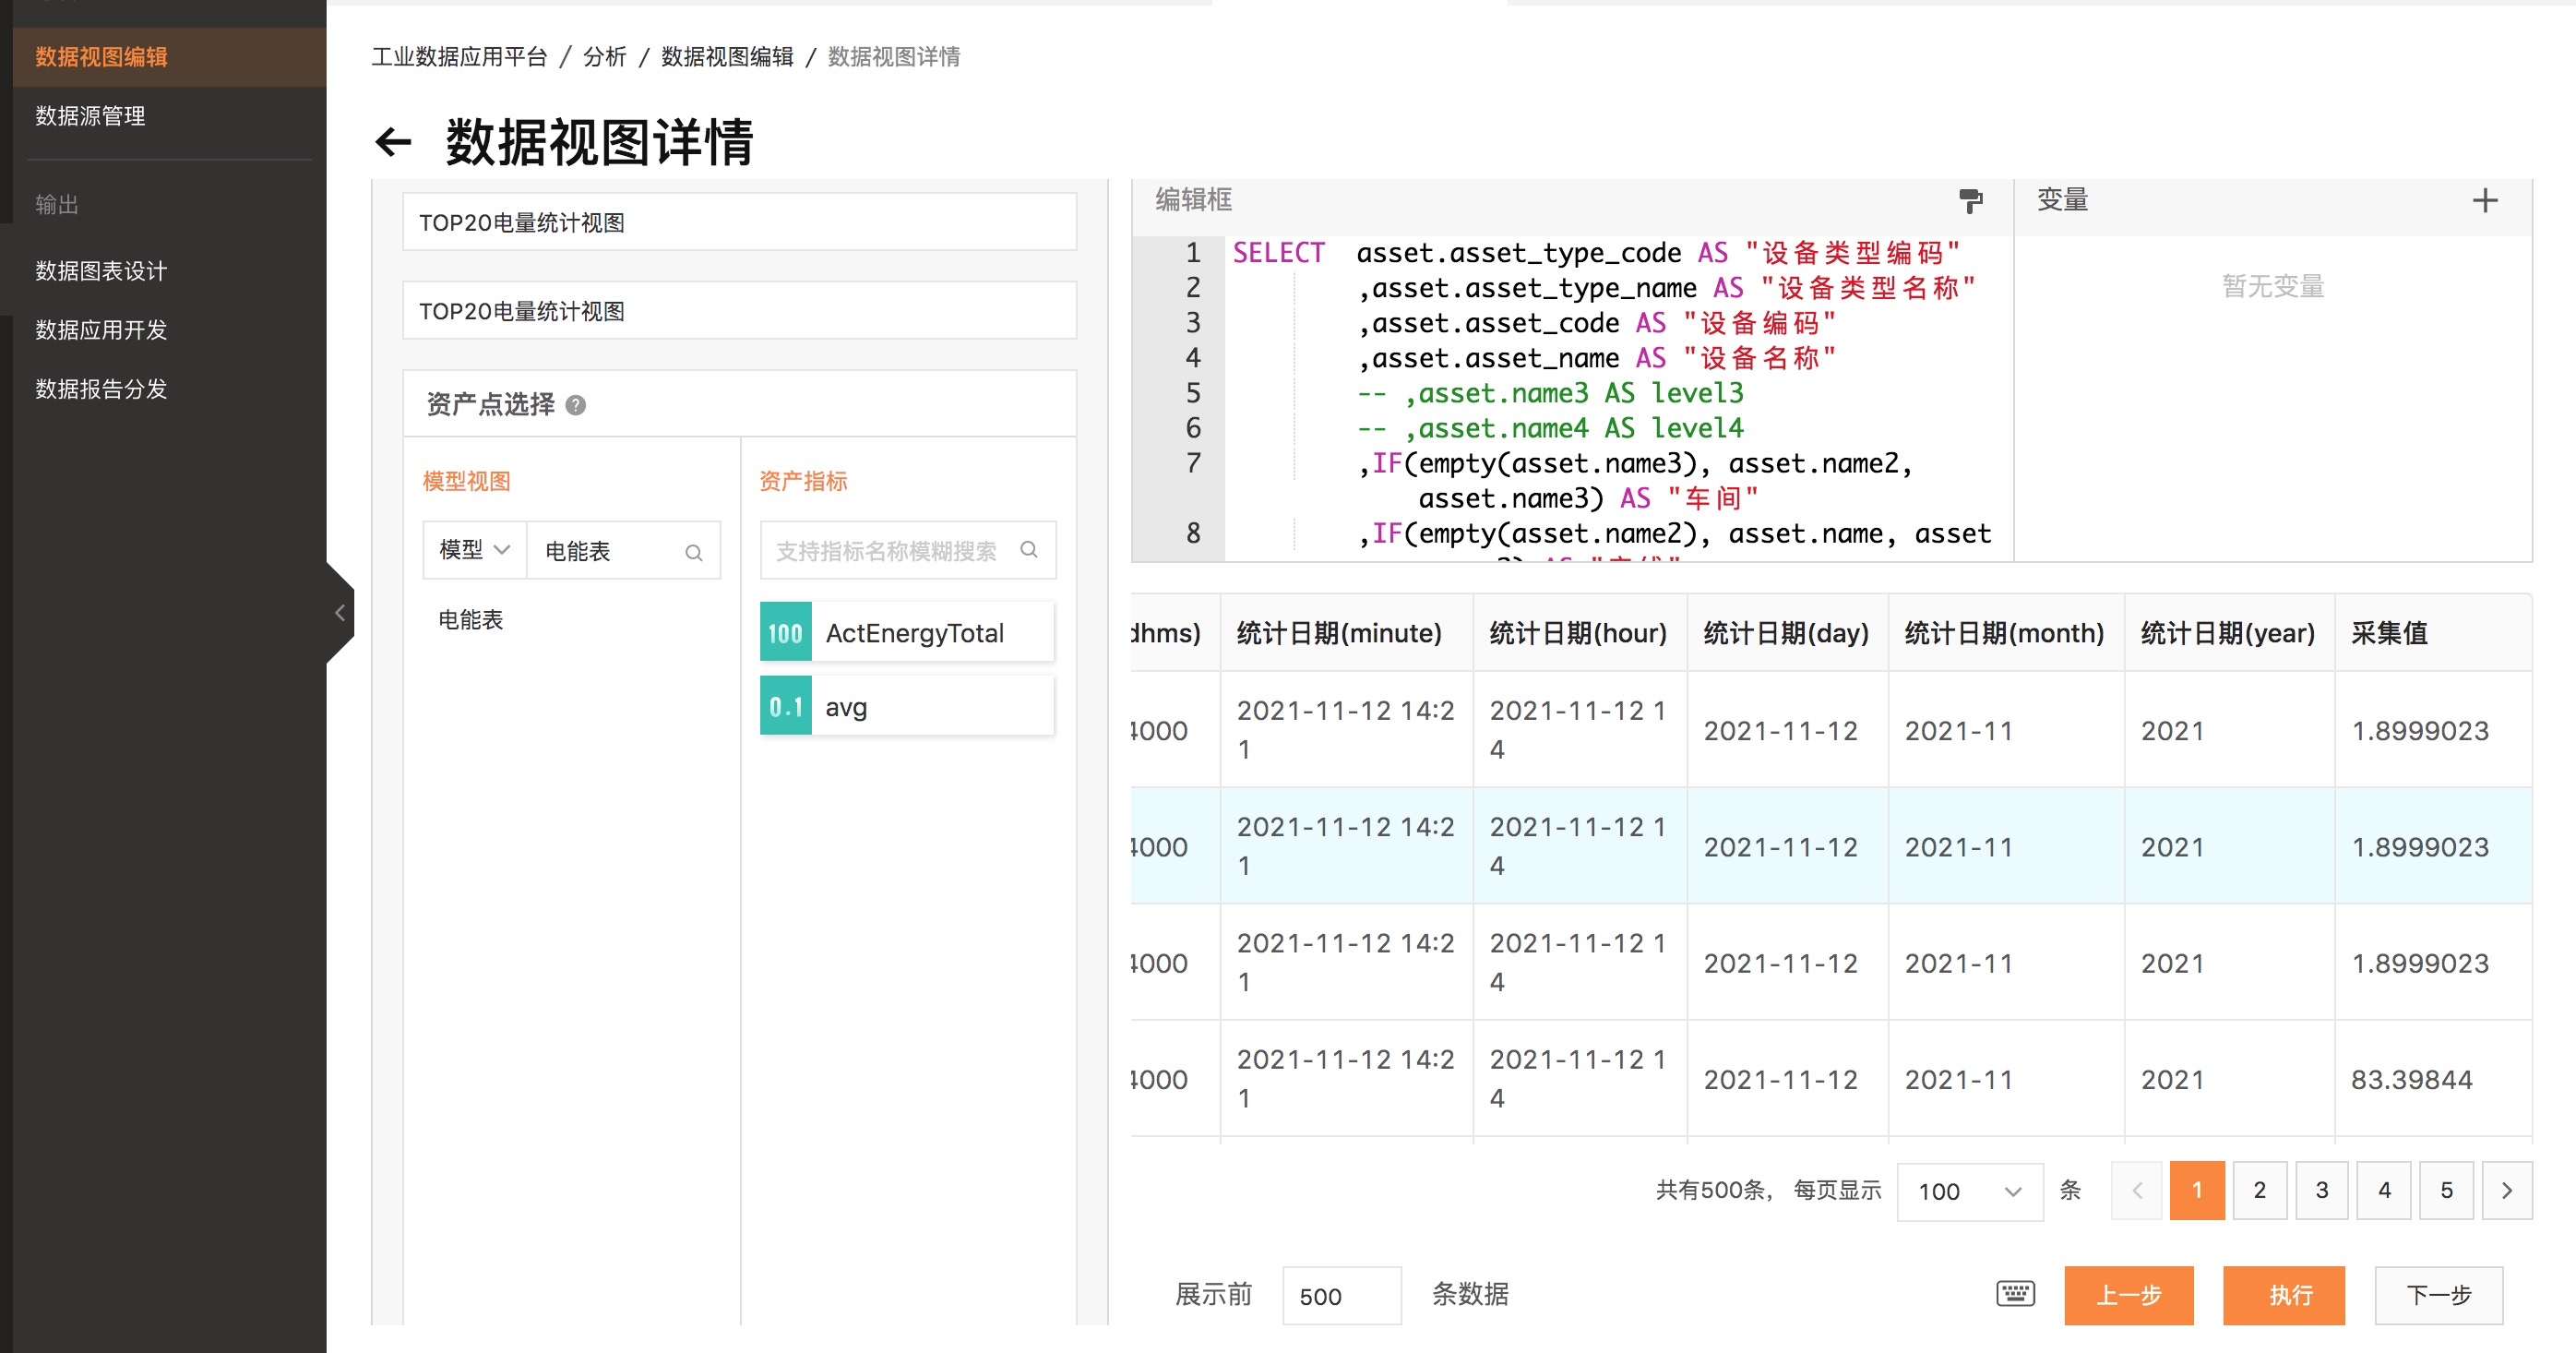Screen dimensions: 2576x1353
Task: Click the search icon in 电能表 field
Action: click(x=694, y=552)
